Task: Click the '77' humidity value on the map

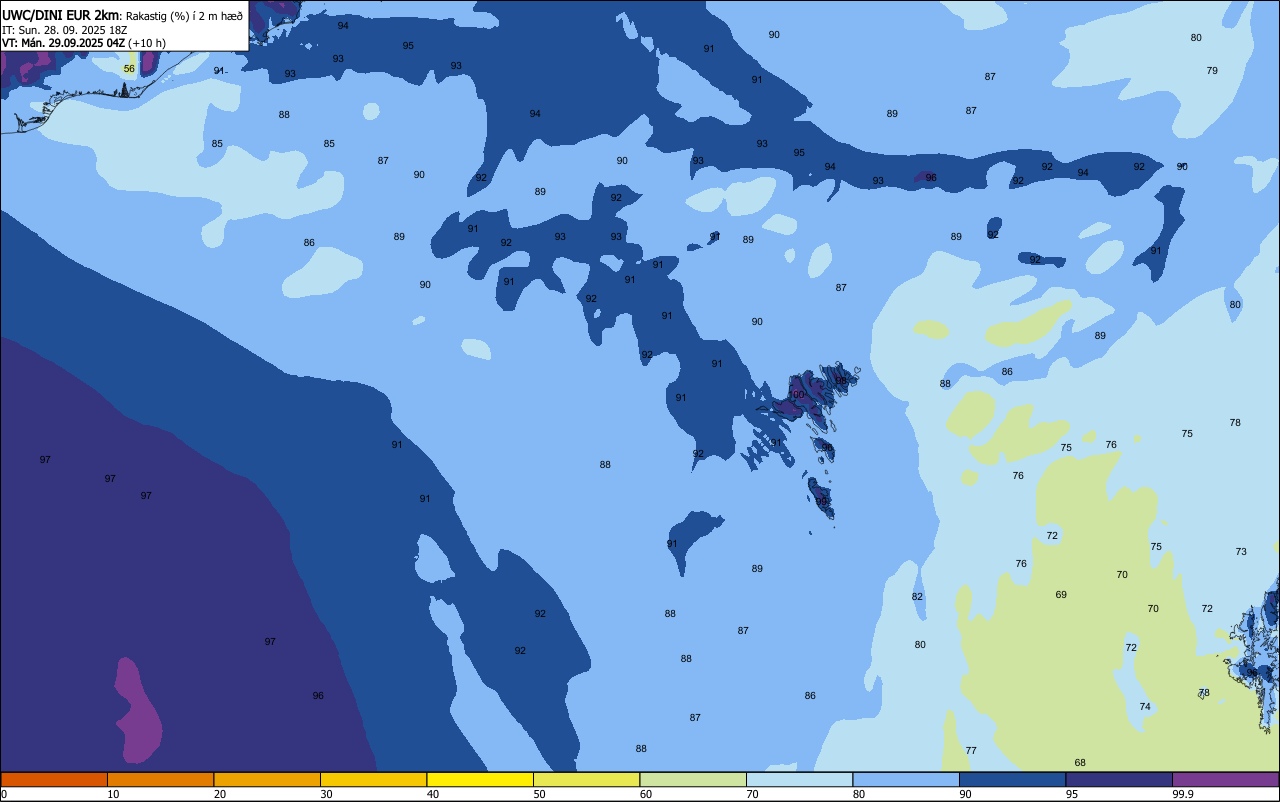Action: pos(971,751)
